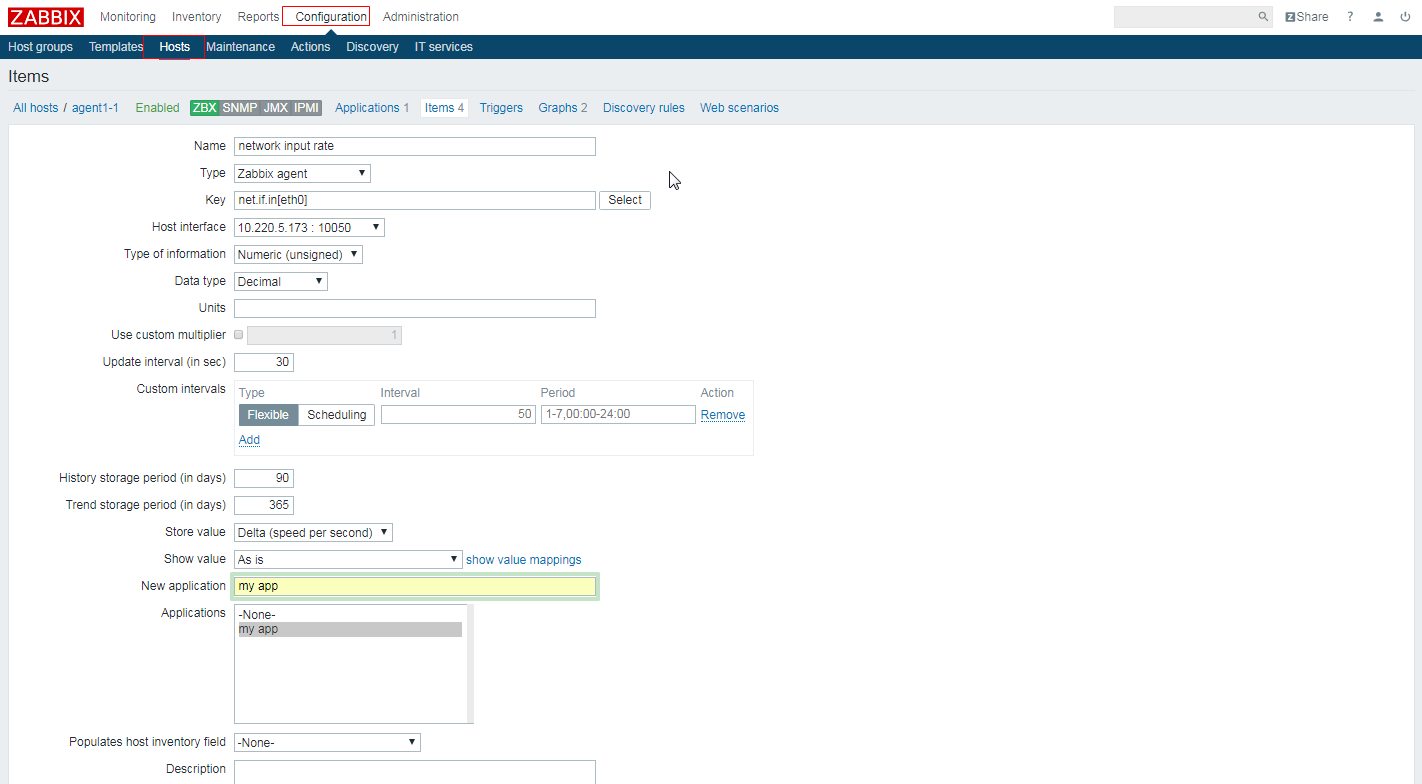This screenshot has height=784, width=1422.
Task: Click the search magnifier icon
Action: (1263, 17)
